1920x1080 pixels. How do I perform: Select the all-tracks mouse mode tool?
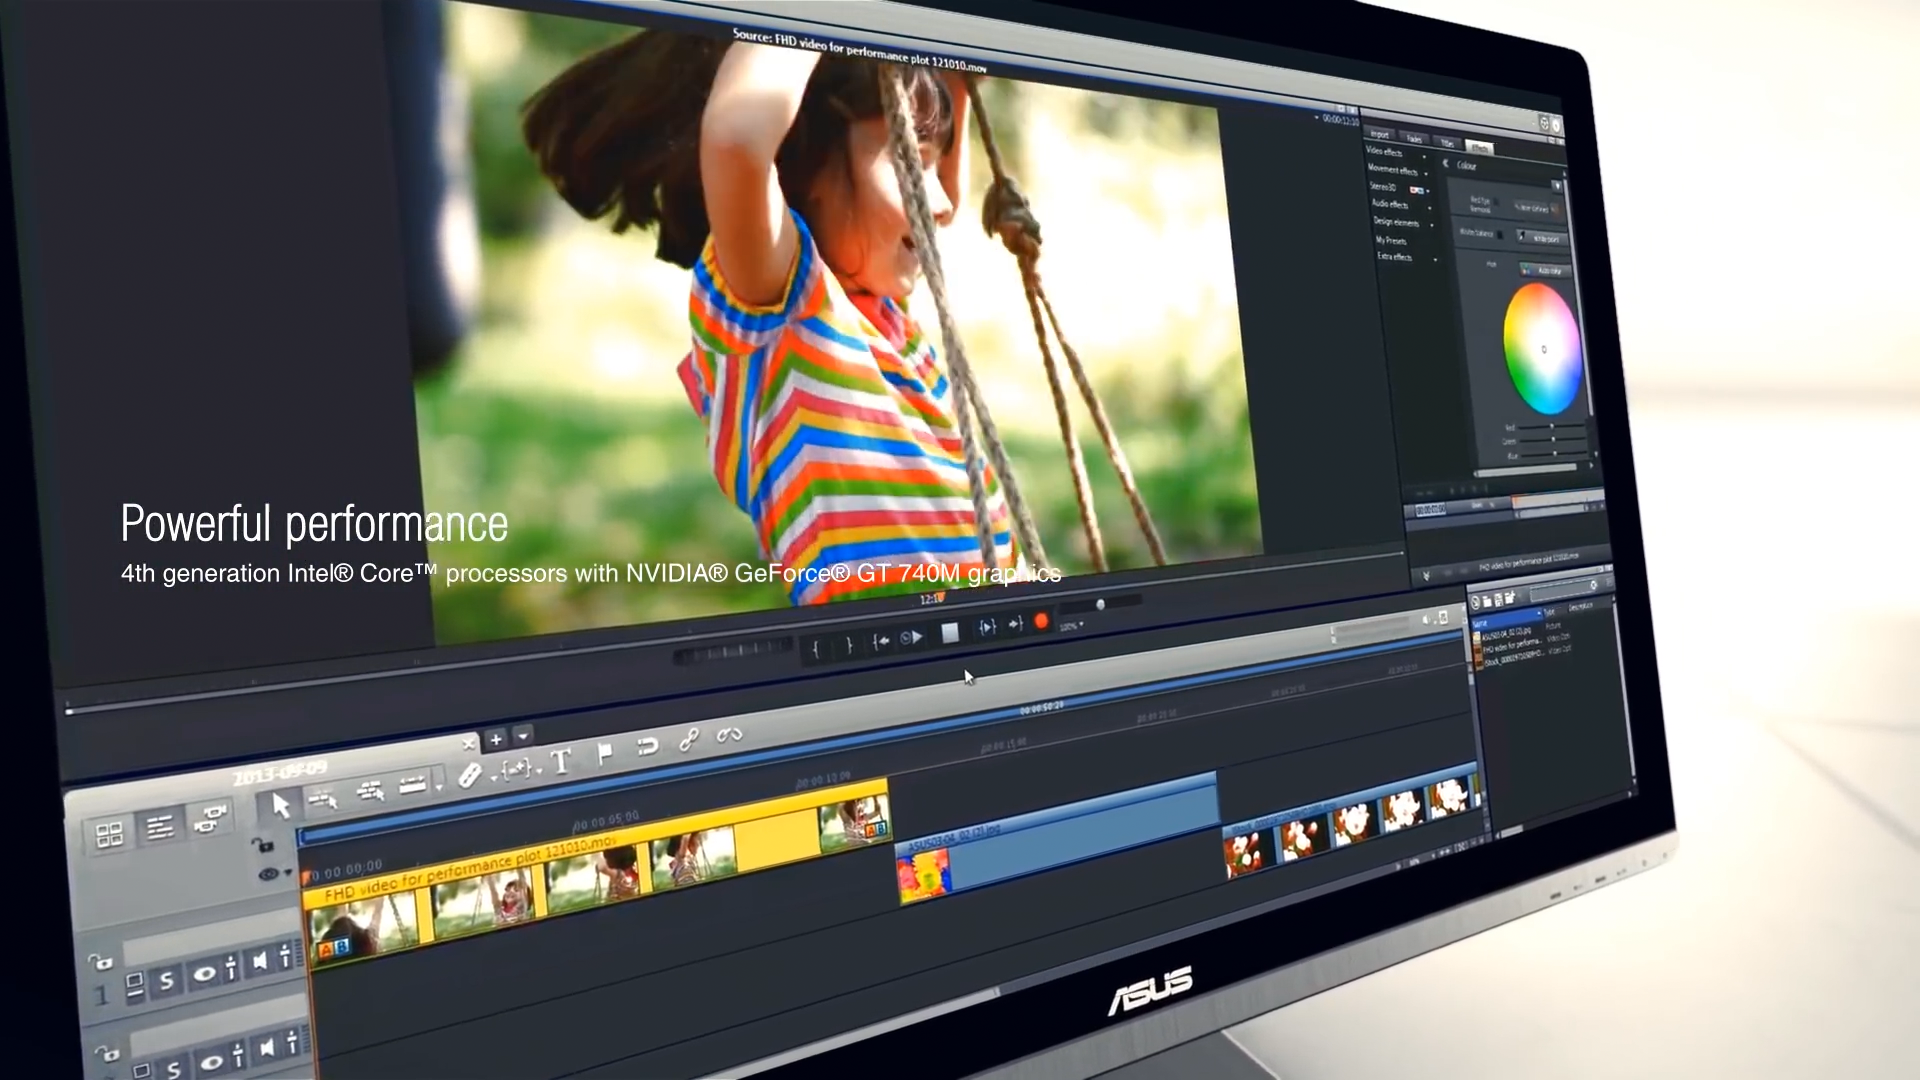click(370, 791)
